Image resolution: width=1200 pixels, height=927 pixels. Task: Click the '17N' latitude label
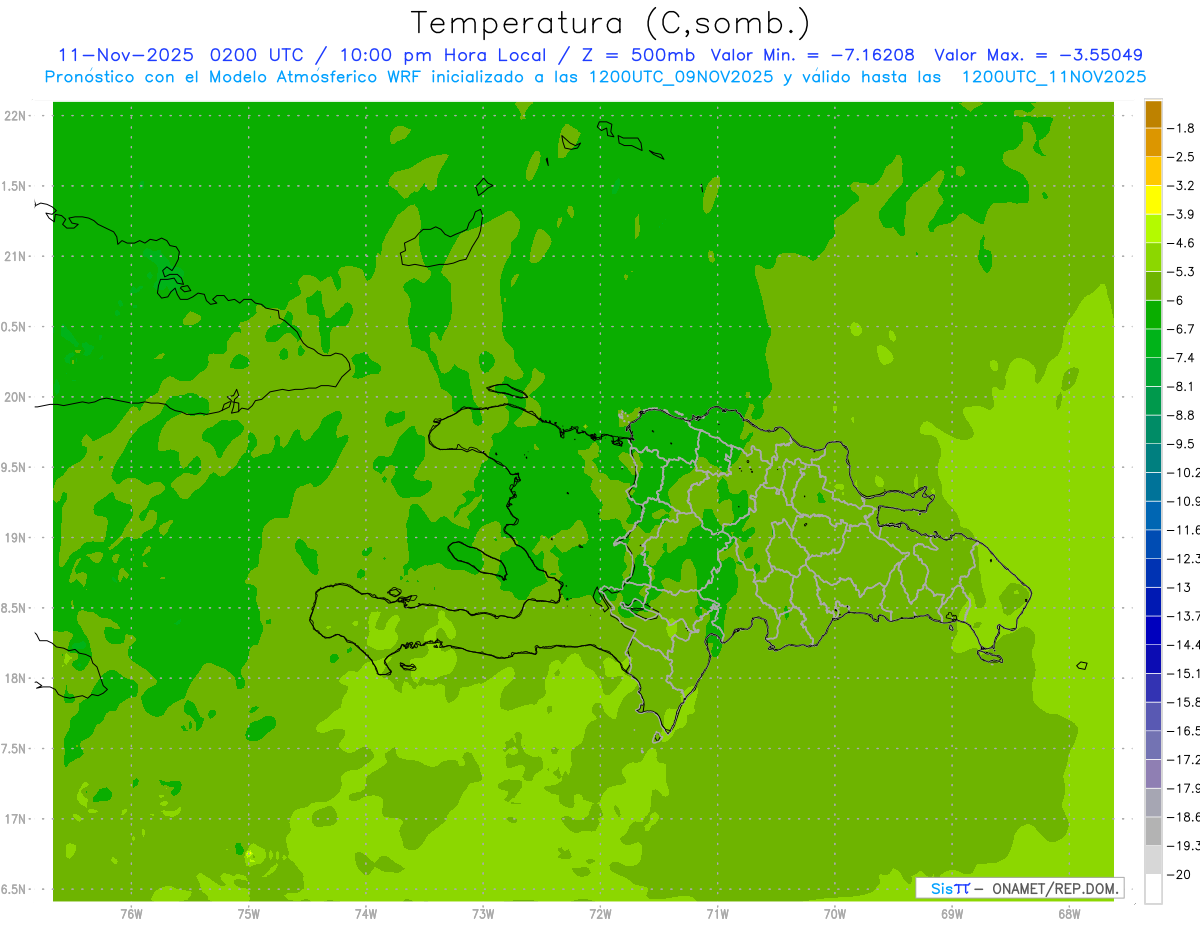coord(15,820)
